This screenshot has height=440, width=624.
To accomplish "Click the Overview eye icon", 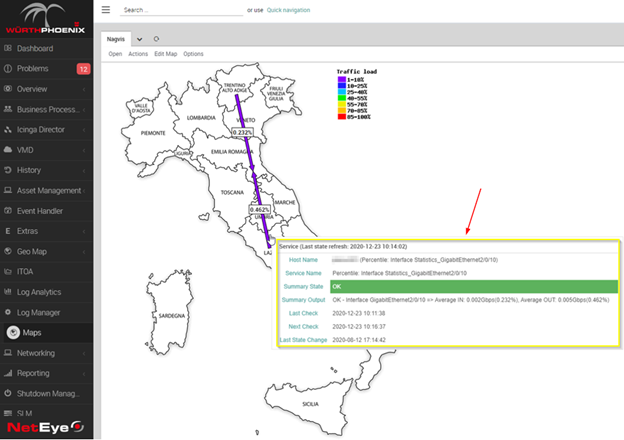I will click(8, 89).
